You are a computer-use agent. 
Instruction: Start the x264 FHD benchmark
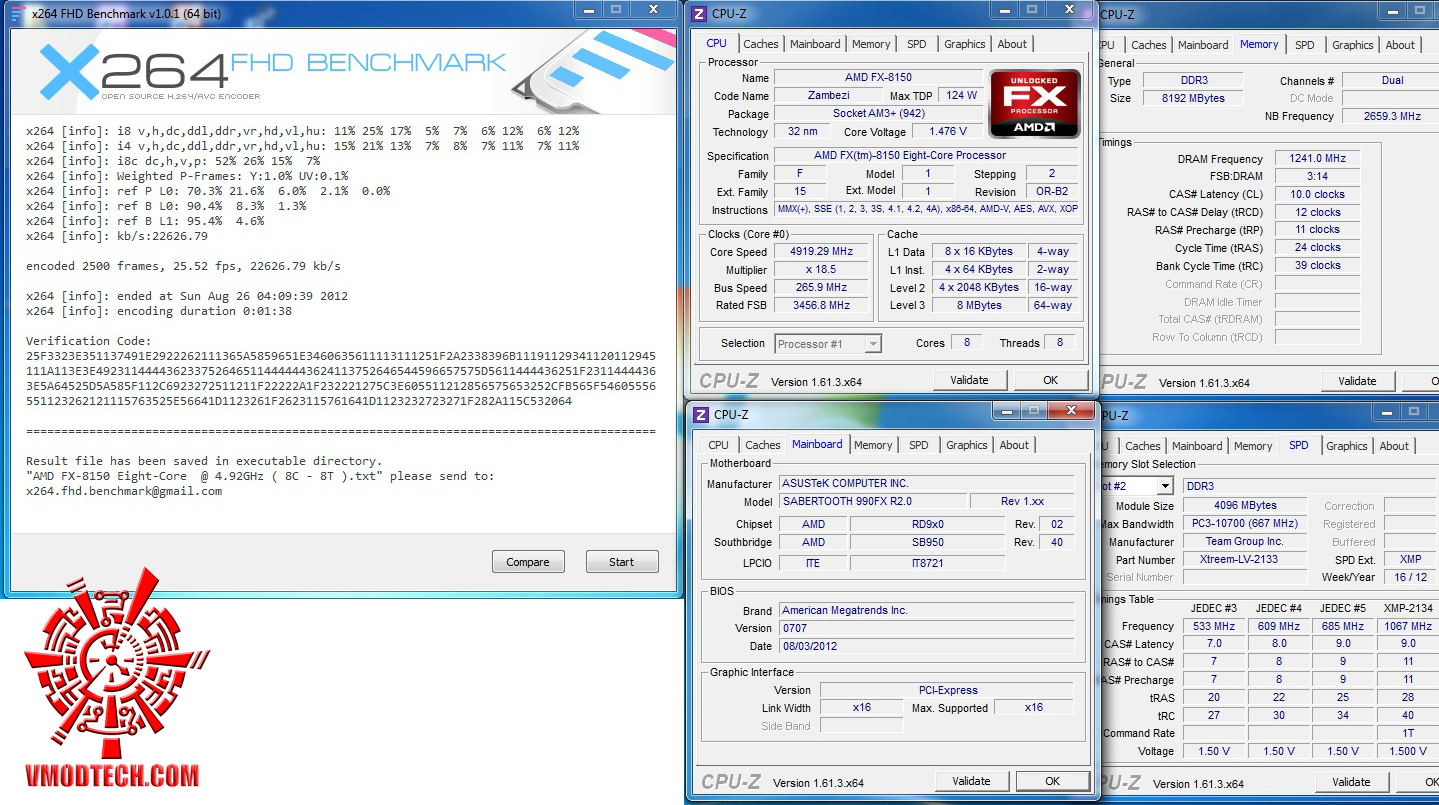click(622, 562)
